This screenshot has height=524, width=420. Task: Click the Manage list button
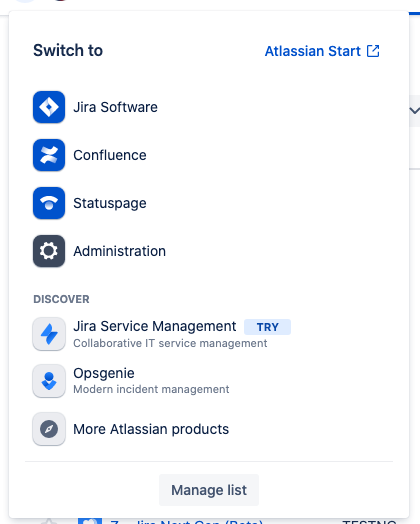click(x=209, y=490)
